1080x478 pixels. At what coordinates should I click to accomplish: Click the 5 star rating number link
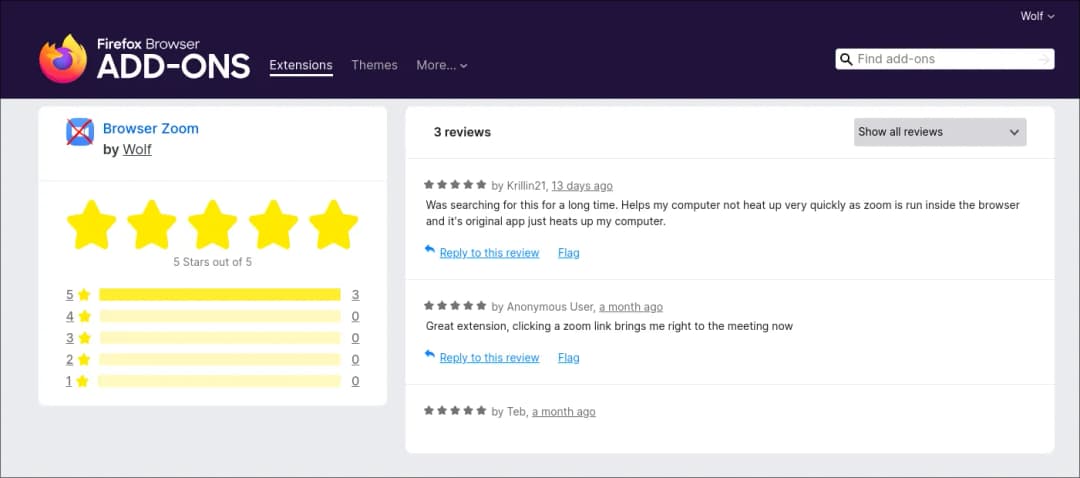(70, 295)
